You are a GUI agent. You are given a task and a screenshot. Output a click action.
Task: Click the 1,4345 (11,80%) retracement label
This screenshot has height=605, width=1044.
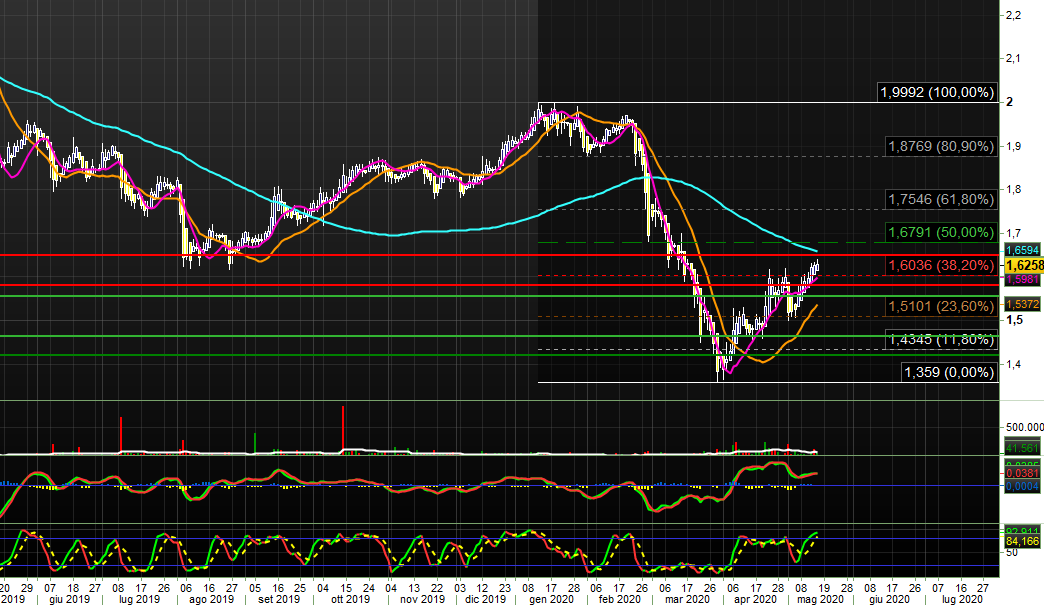941,340
